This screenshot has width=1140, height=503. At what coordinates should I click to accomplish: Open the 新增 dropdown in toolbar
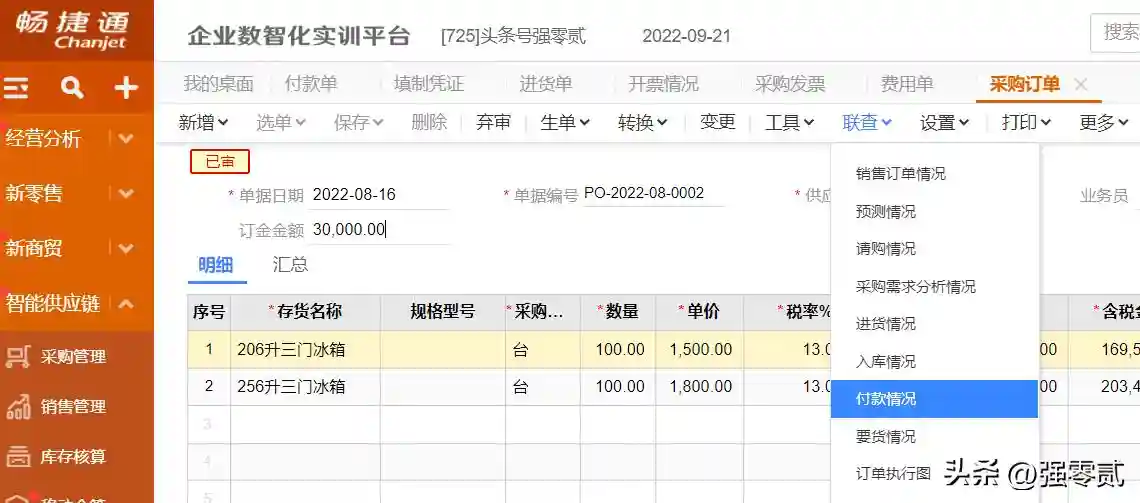click(203, 122)
